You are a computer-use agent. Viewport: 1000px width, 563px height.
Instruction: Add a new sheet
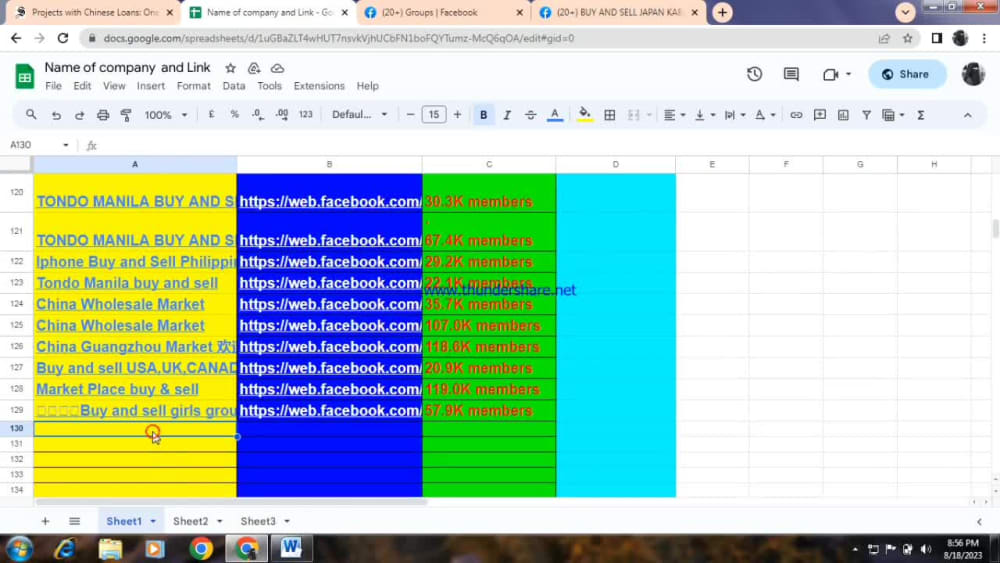coord(45,521)
